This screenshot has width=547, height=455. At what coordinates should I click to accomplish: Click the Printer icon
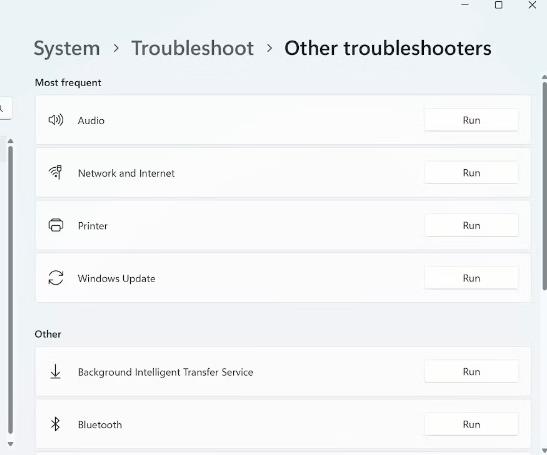[56, 225]
